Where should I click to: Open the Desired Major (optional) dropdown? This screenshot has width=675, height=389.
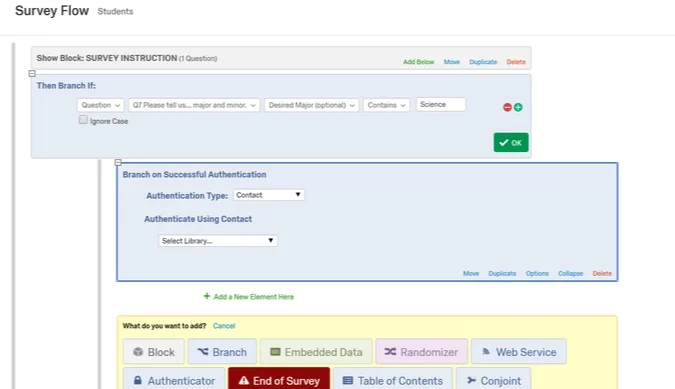(x=312, y=105)
